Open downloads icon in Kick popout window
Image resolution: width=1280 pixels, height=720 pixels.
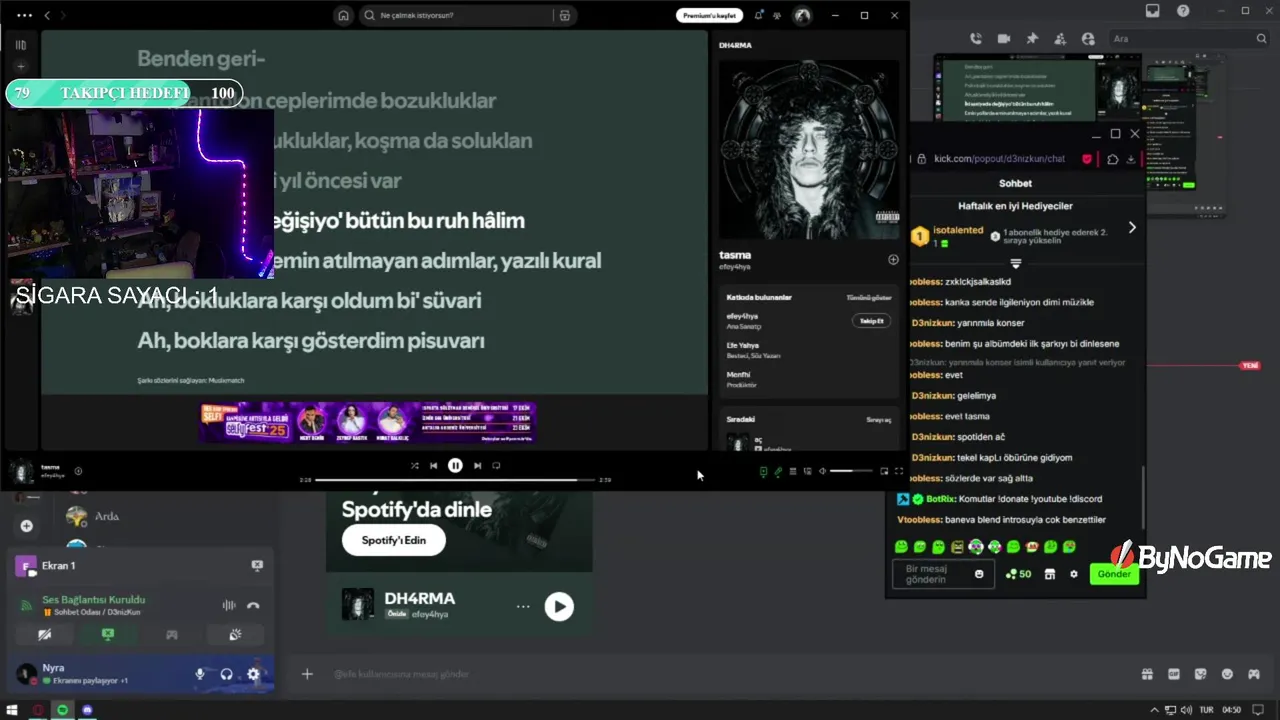[x=1131, y=158]
